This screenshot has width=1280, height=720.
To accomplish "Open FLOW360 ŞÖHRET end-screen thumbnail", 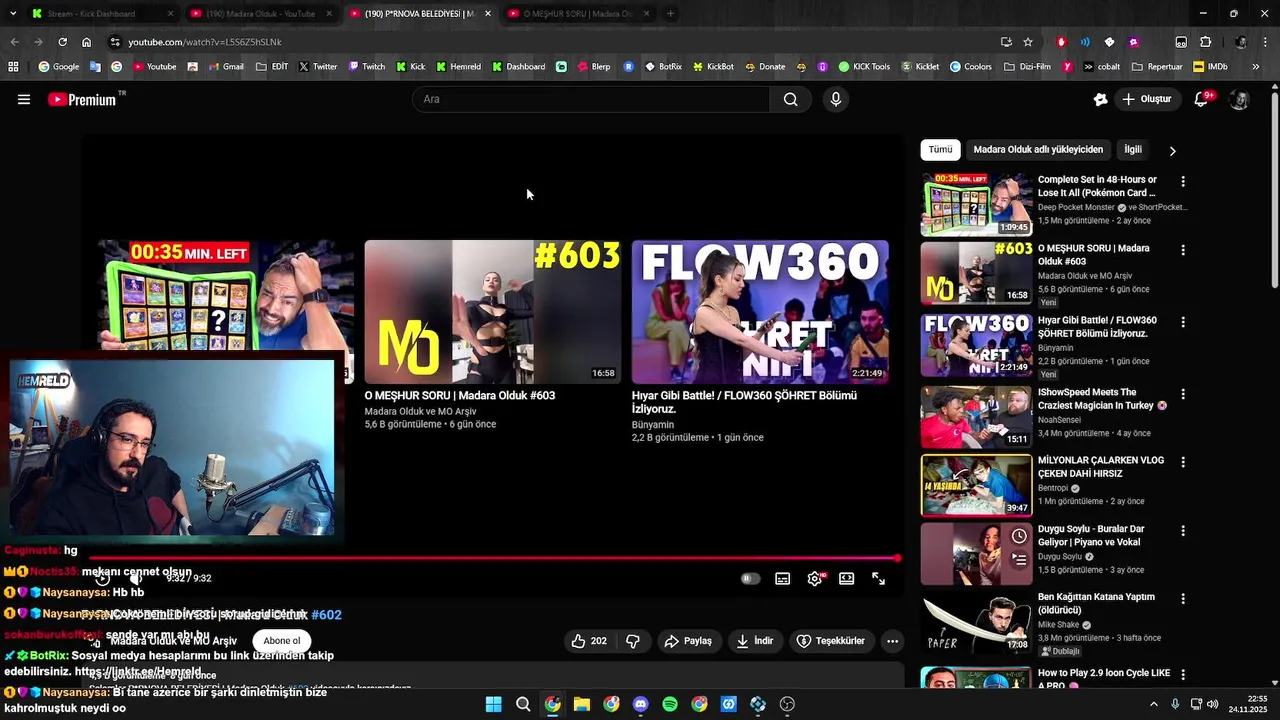I will [x=760, y=312].
